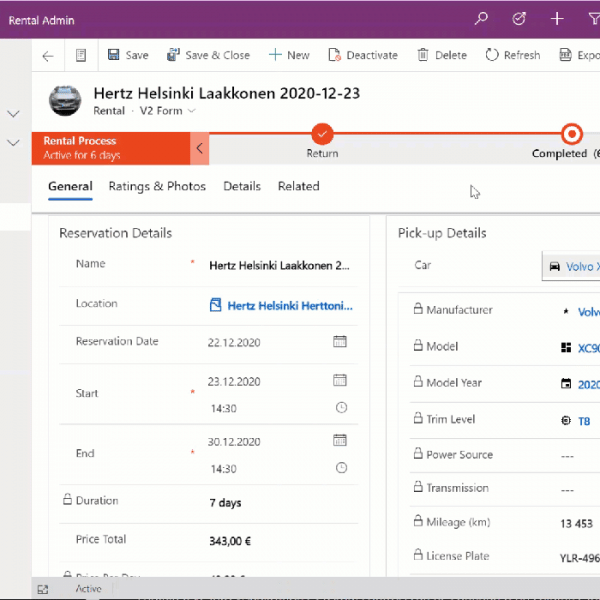Open the 2020 model year link

tap(589, 385)
